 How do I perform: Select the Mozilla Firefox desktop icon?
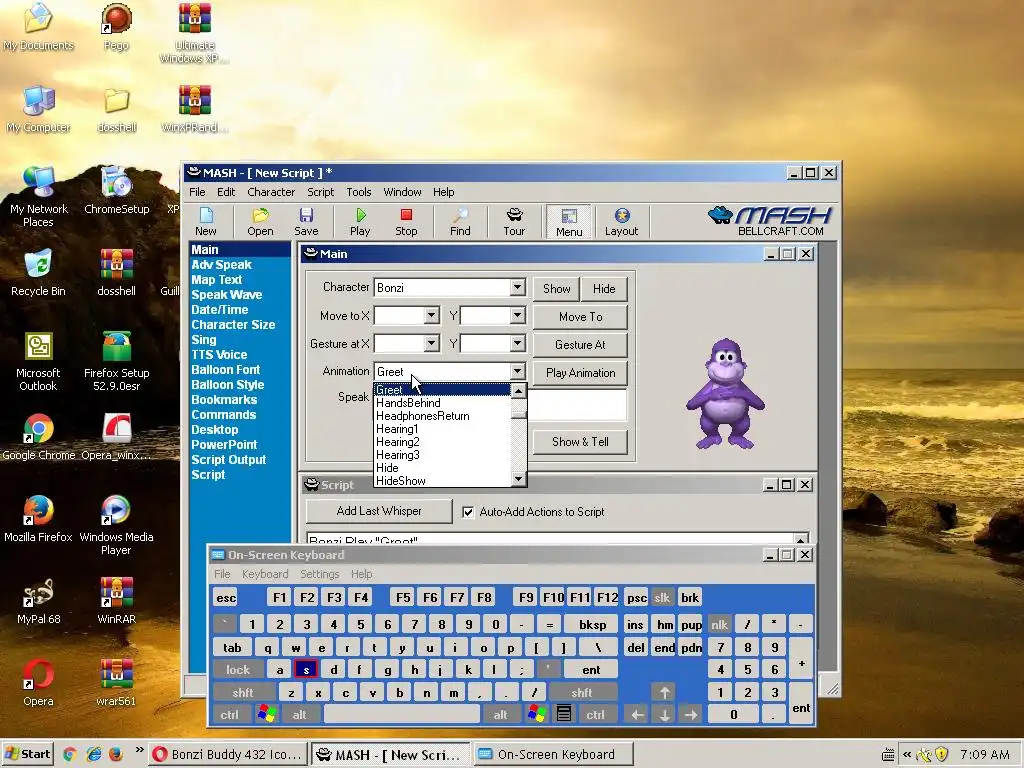(x=38, y=519)
